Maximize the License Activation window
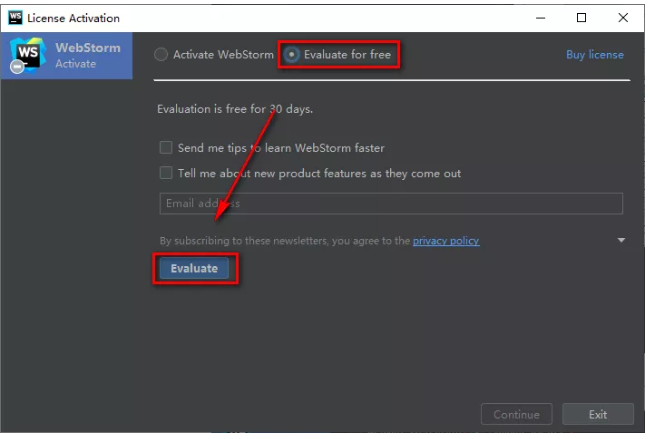Image resolution: width=650 pixels, height=439 pixels. 582,18
